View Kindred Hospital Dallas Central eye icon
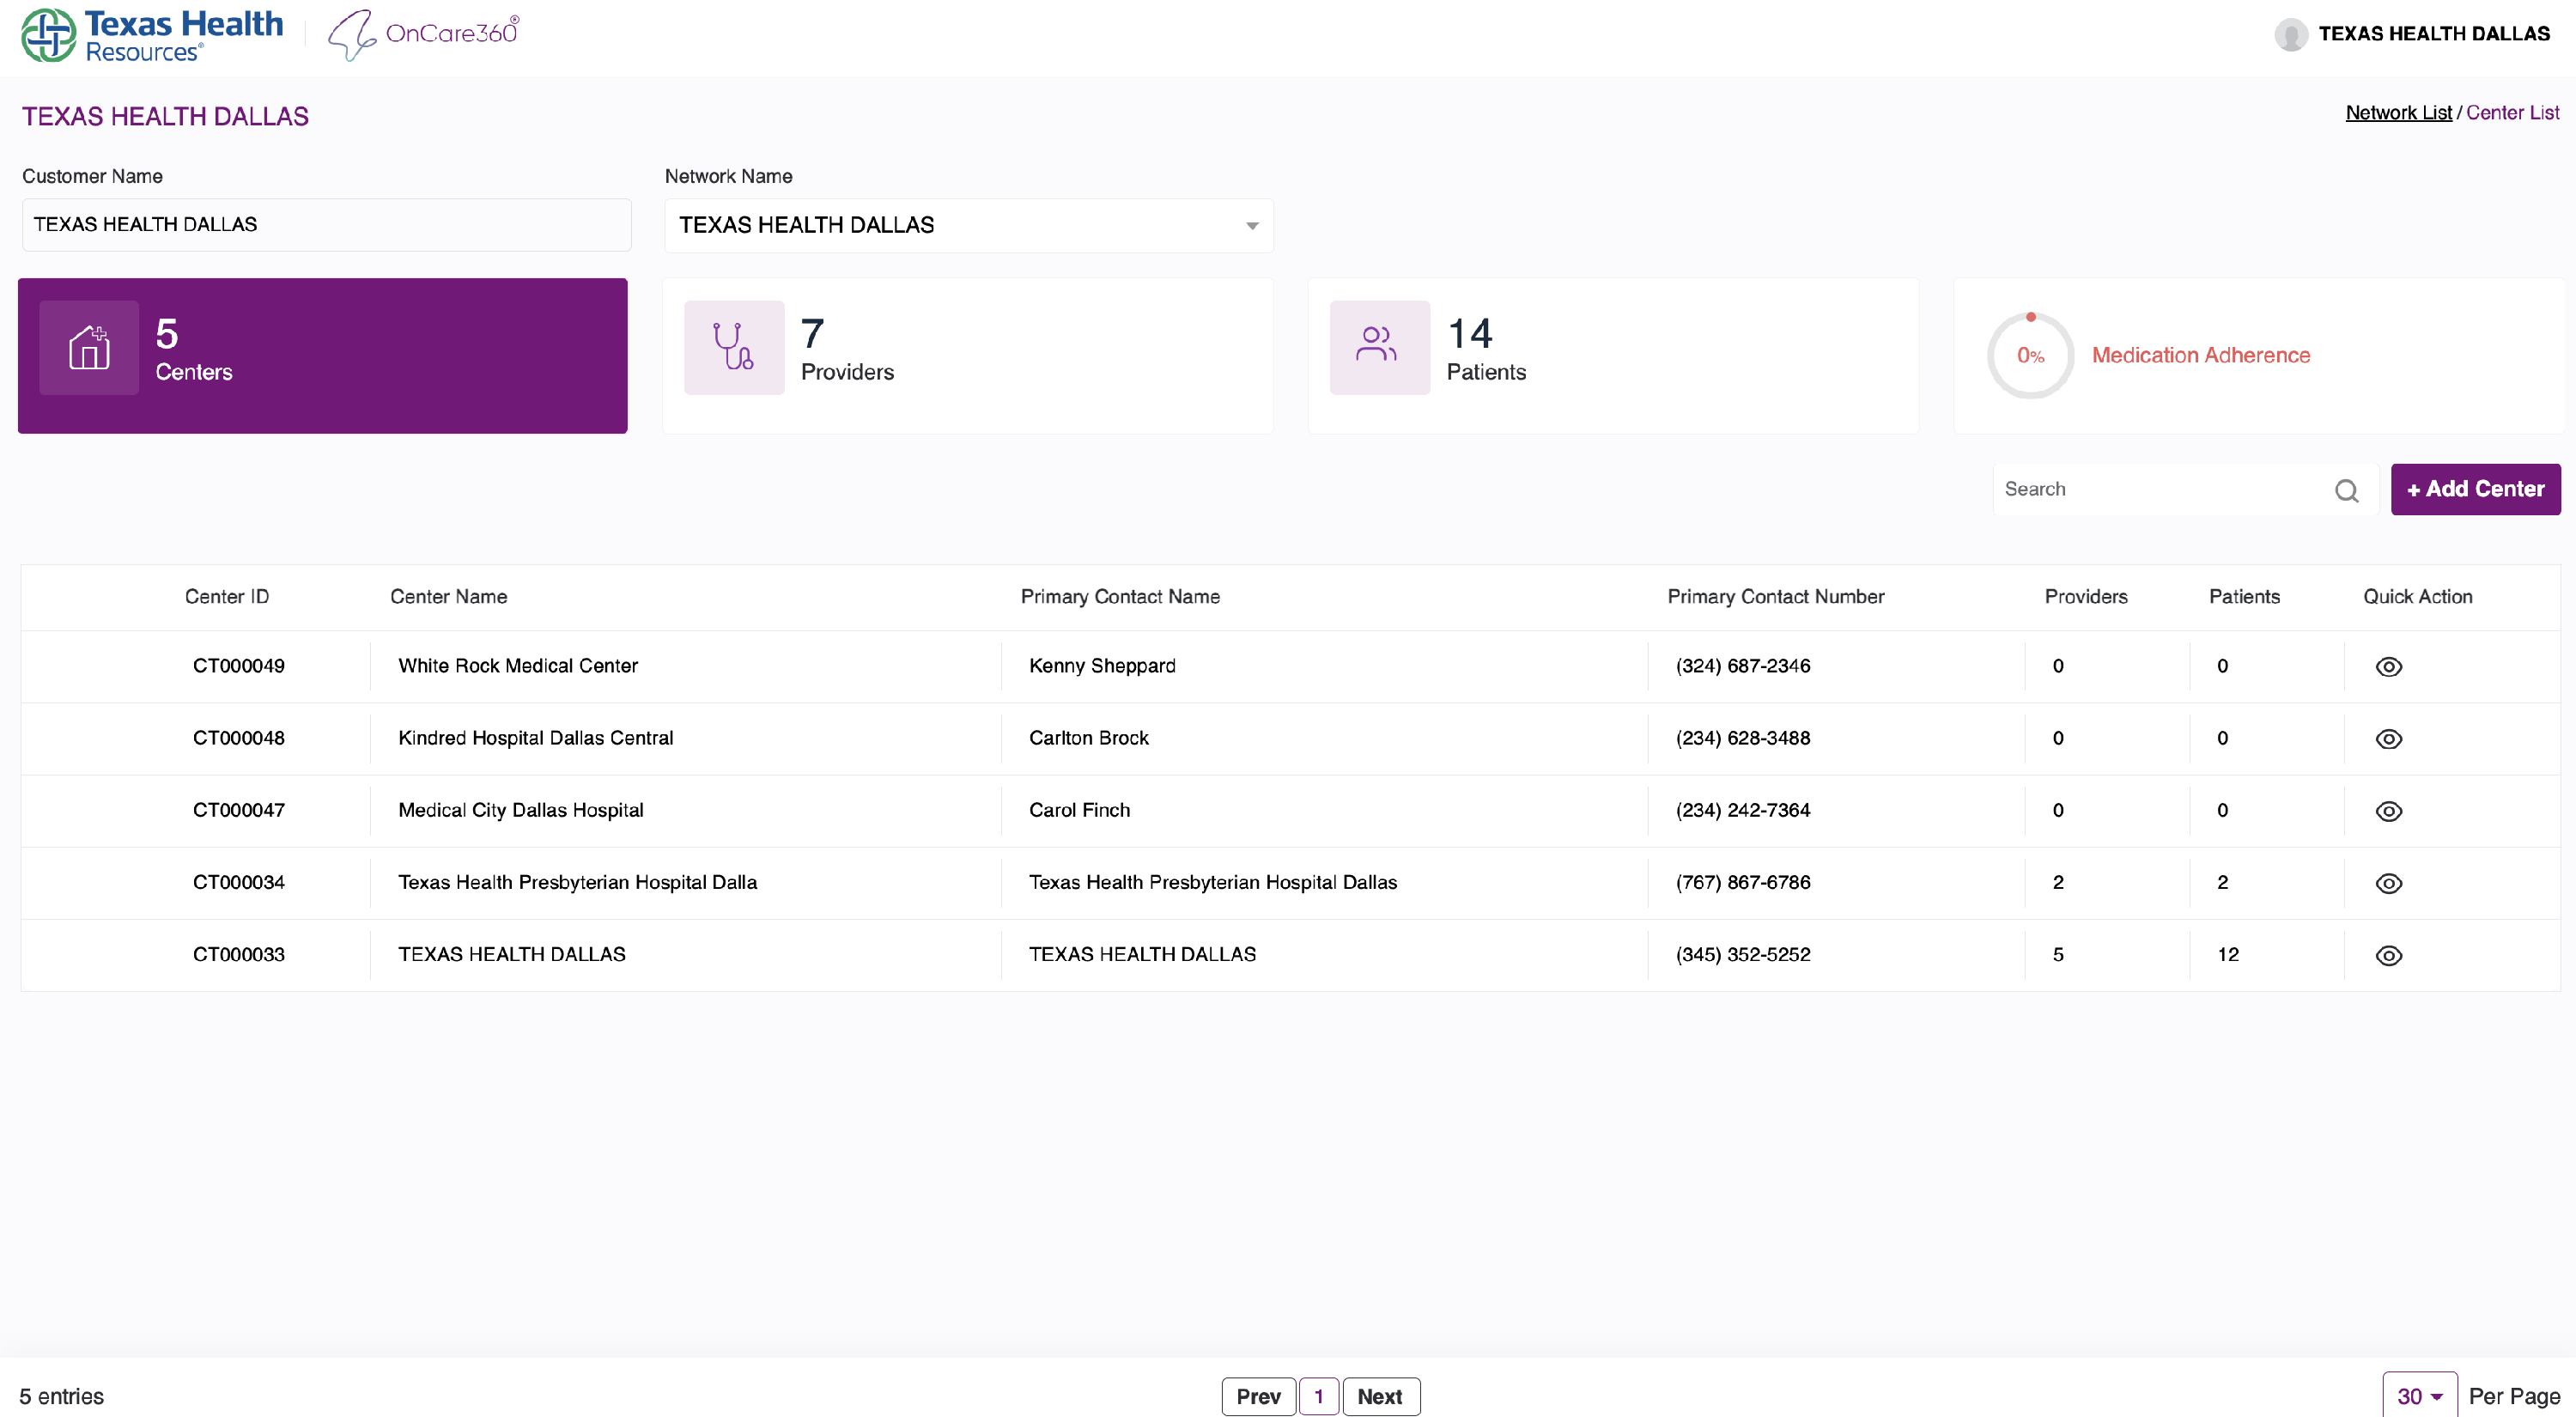This screenshot has width=2576, height=1417. pos(2388,739)
